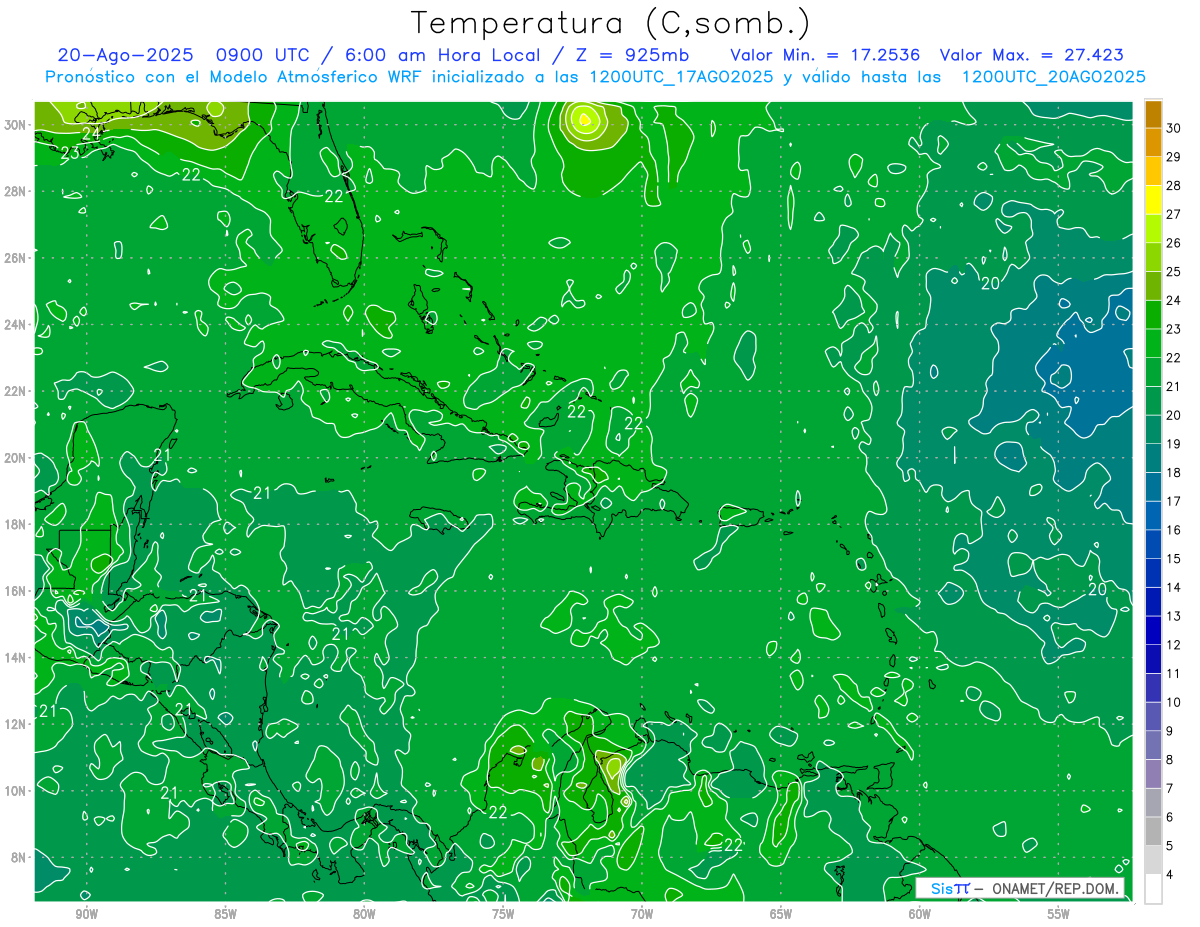Click the '75W' longitude label
This screenshot has height=927, width=1200.
point(503,914)
